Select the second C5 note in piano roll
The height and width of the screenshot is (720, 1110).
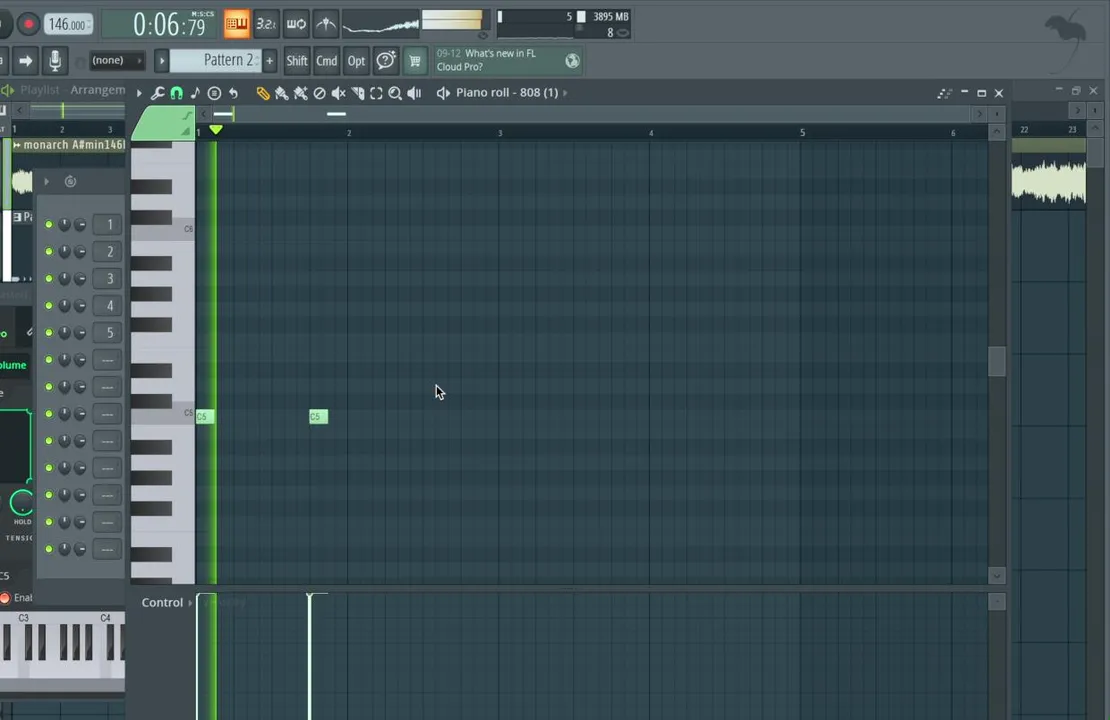(319, 416)
